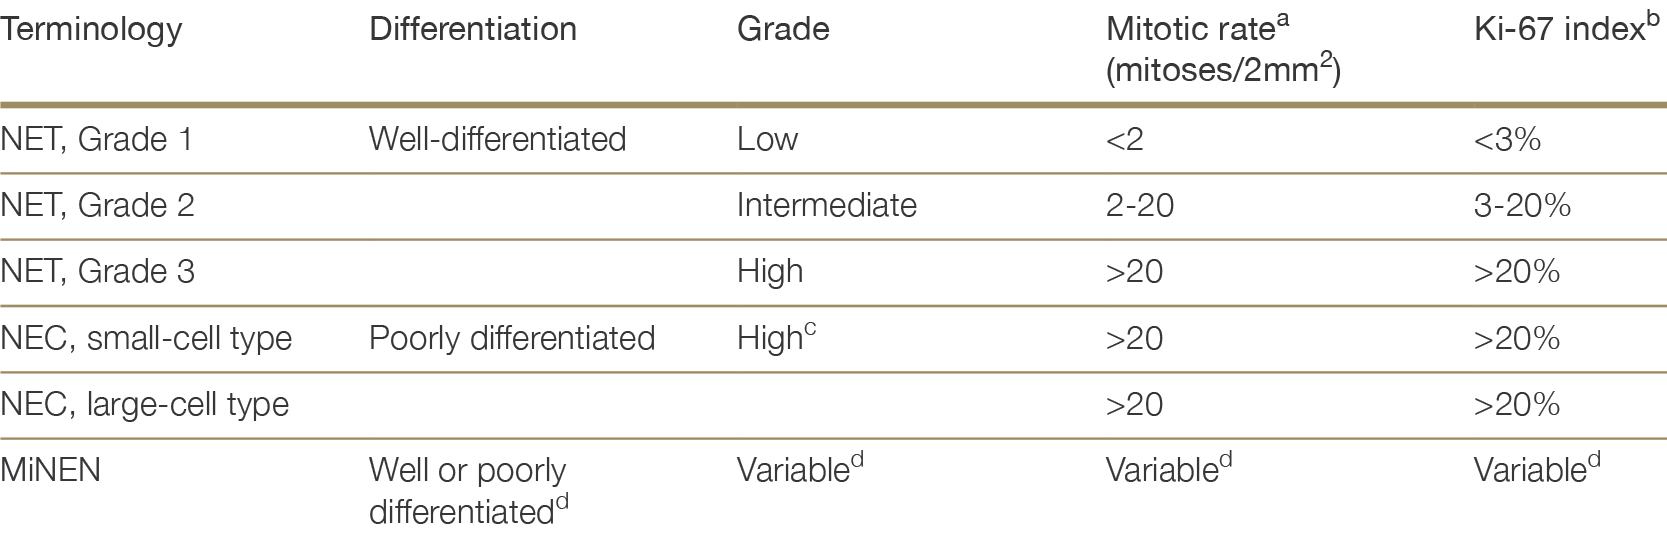The image size is (1667, 533).
Task: Click the Ki-67 index column header
Action: (x=1558, y=30)
